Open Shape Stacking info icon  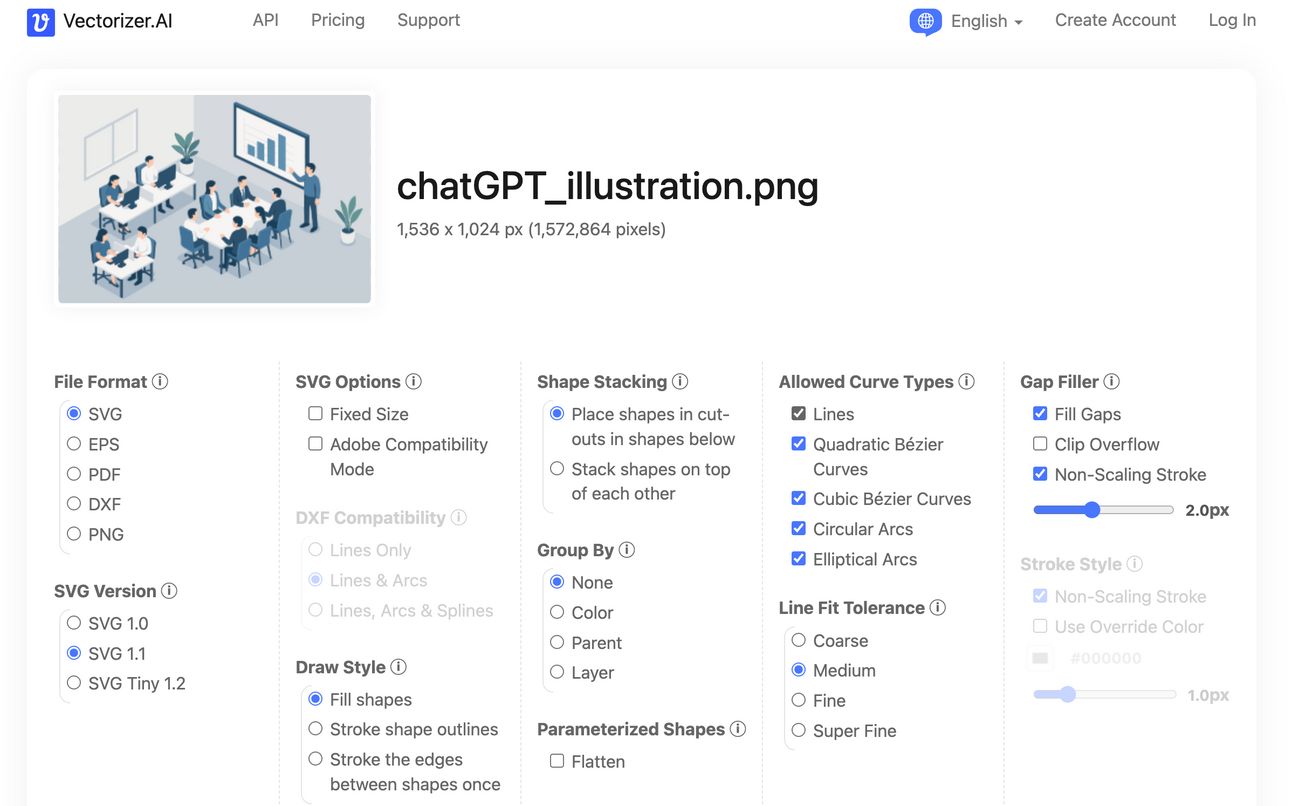pyautogui.click(x=680, y=381)
